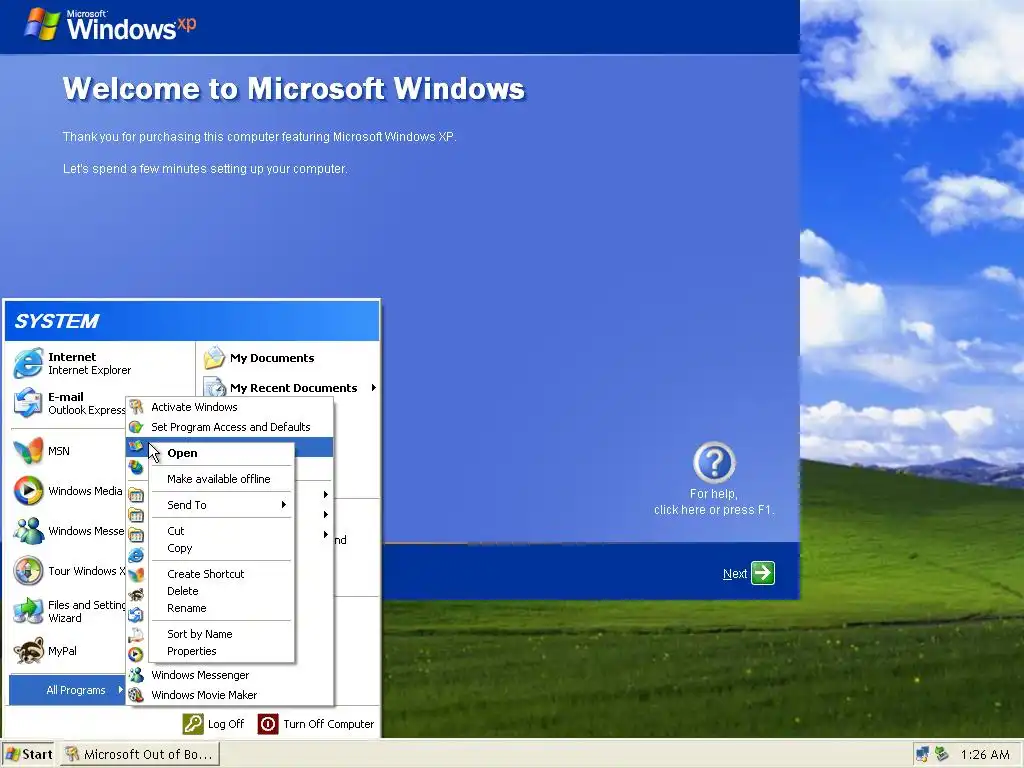The image size is (1024, 768).
Task: Click the Log Off key icon
Action: pos(193,724)
